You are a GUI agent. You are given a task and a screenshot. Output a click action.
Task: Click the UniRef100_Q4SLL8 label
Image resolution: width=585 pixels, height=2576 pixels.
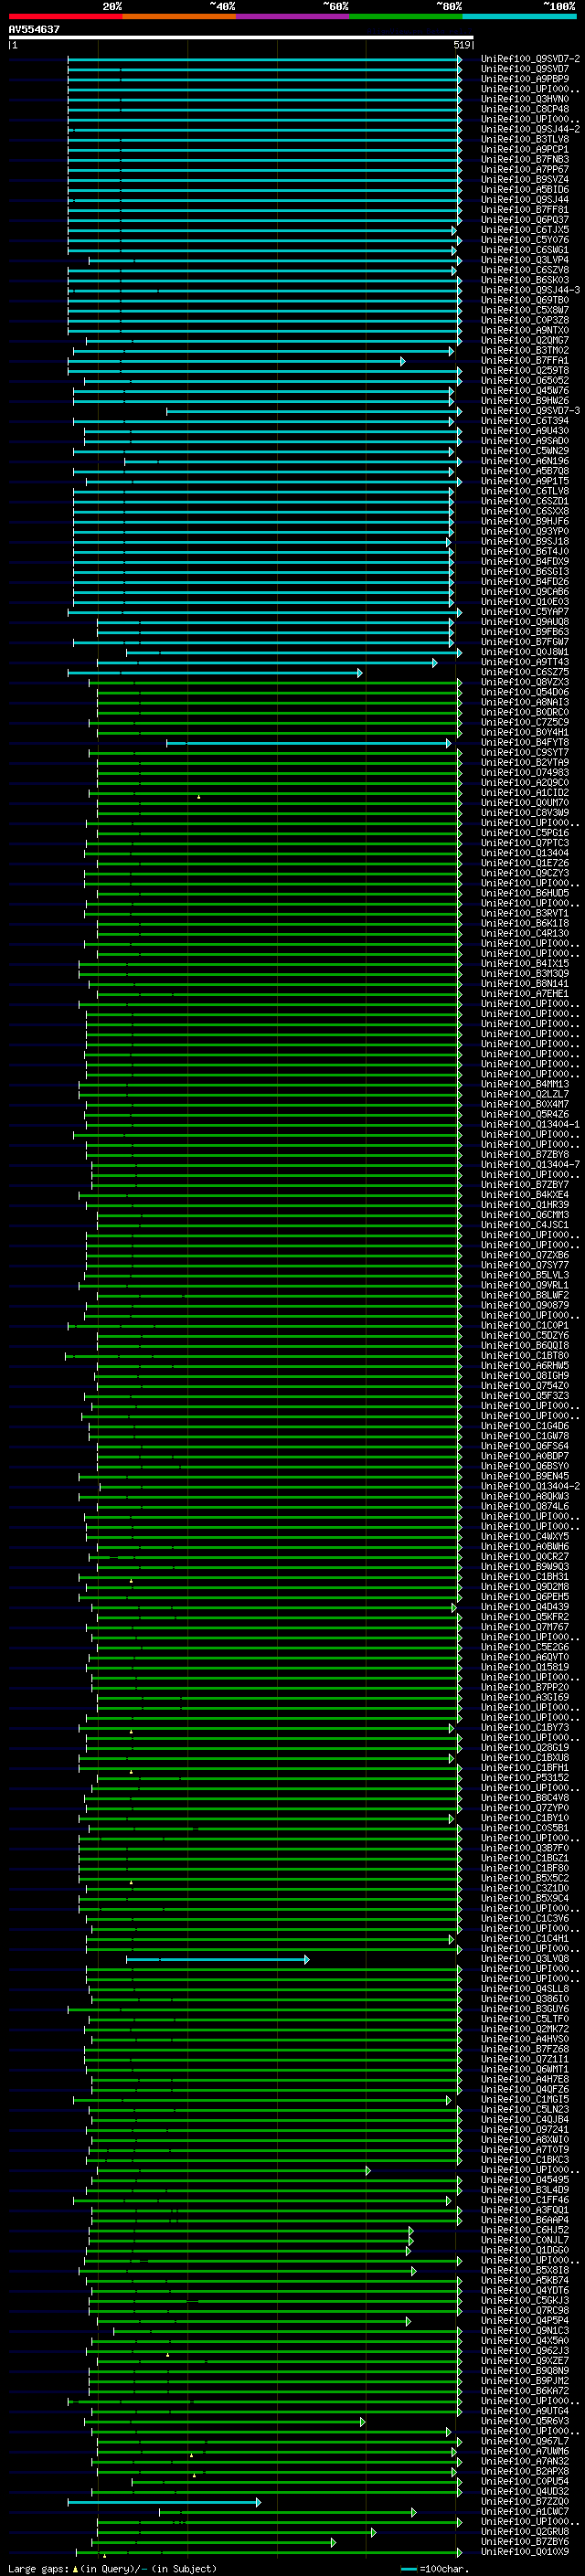tap(525, 1989)
